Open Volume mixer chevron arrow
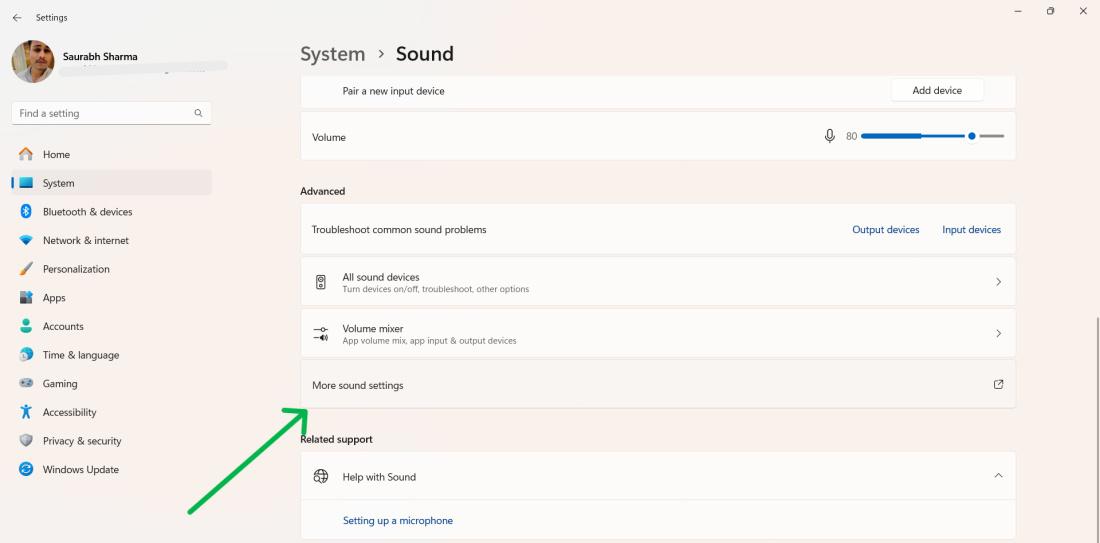Screen dimensions: 1100x543 [x=998, y=334]
